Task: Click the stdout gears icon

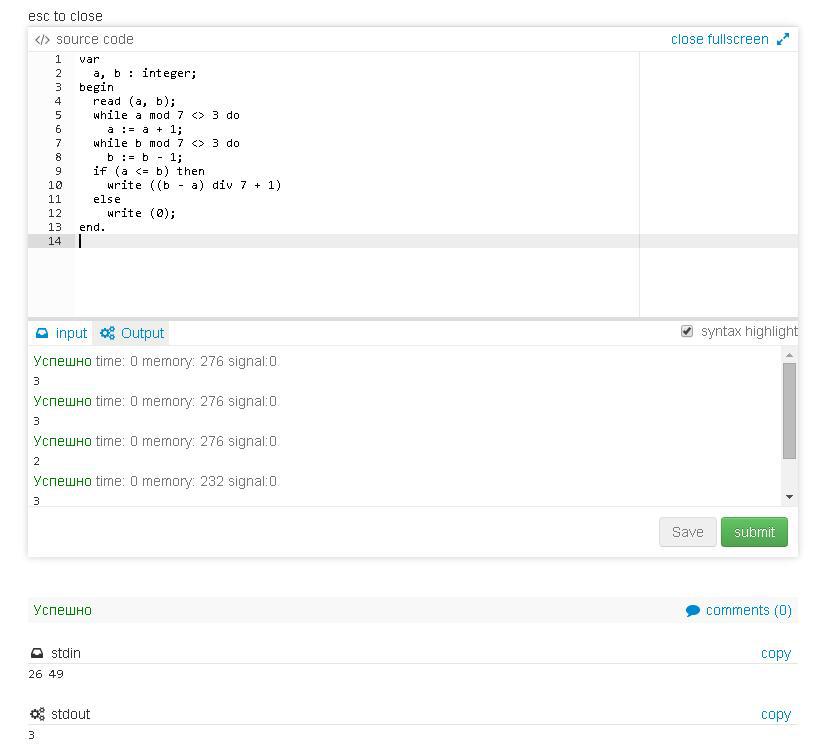Action: click(x=38, y=714)
